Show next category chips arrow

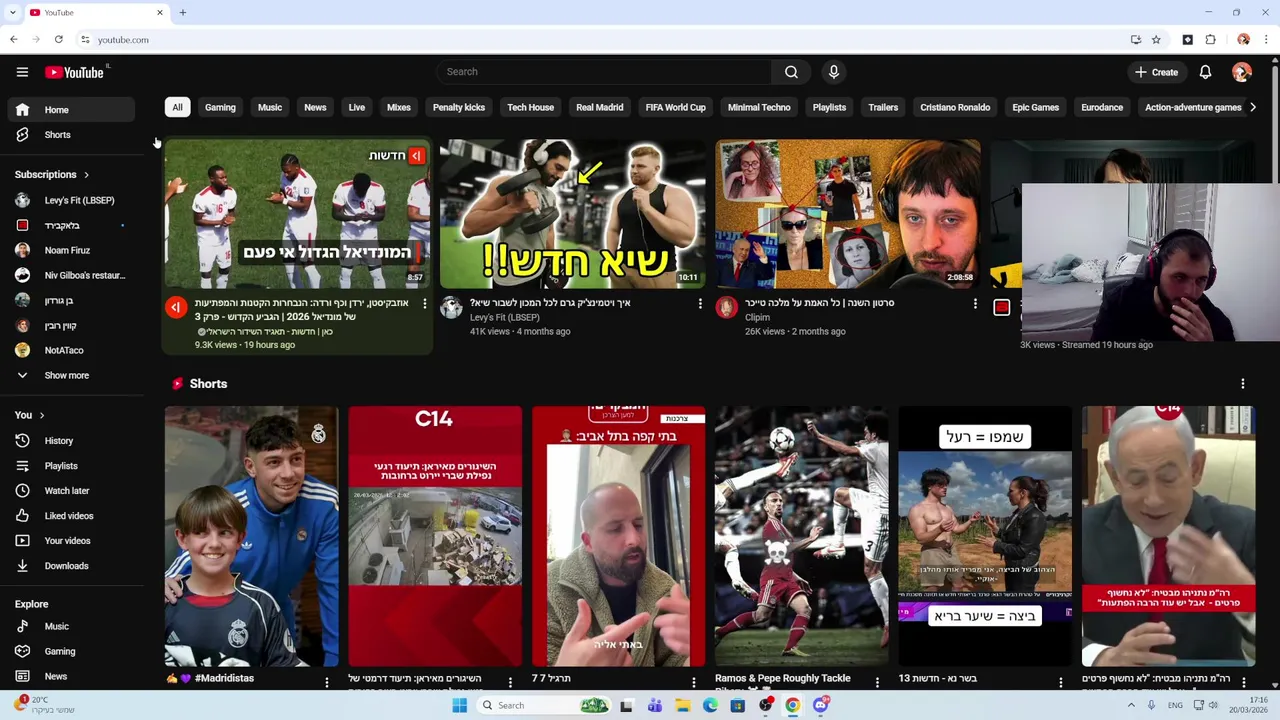[1253, 107]
